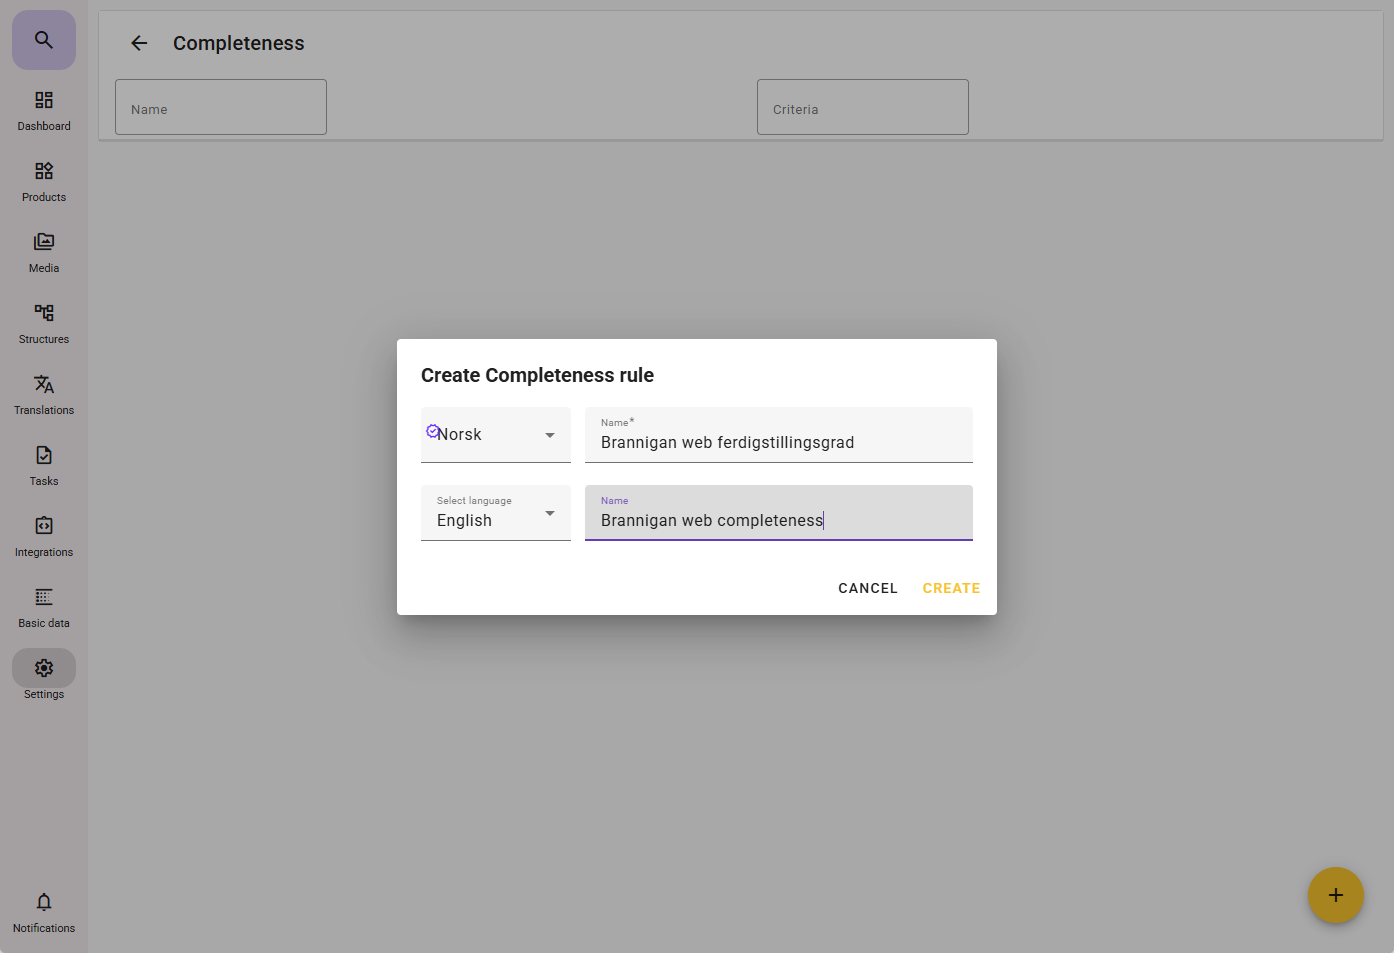The width and height of the screenshot is (1394, 953).
Task: Go to Products in sidebar
Action: [x=44, y=182]
